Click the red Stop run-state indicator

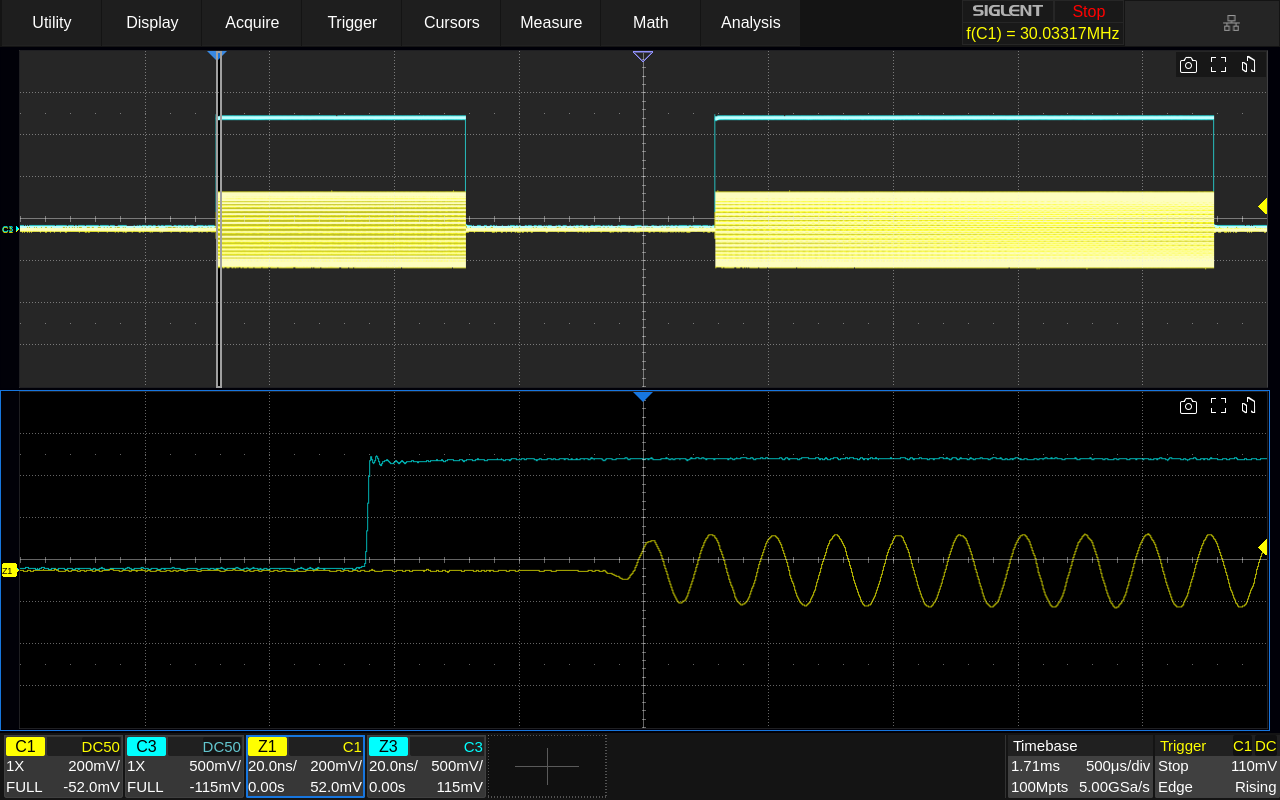(1088, 11)
